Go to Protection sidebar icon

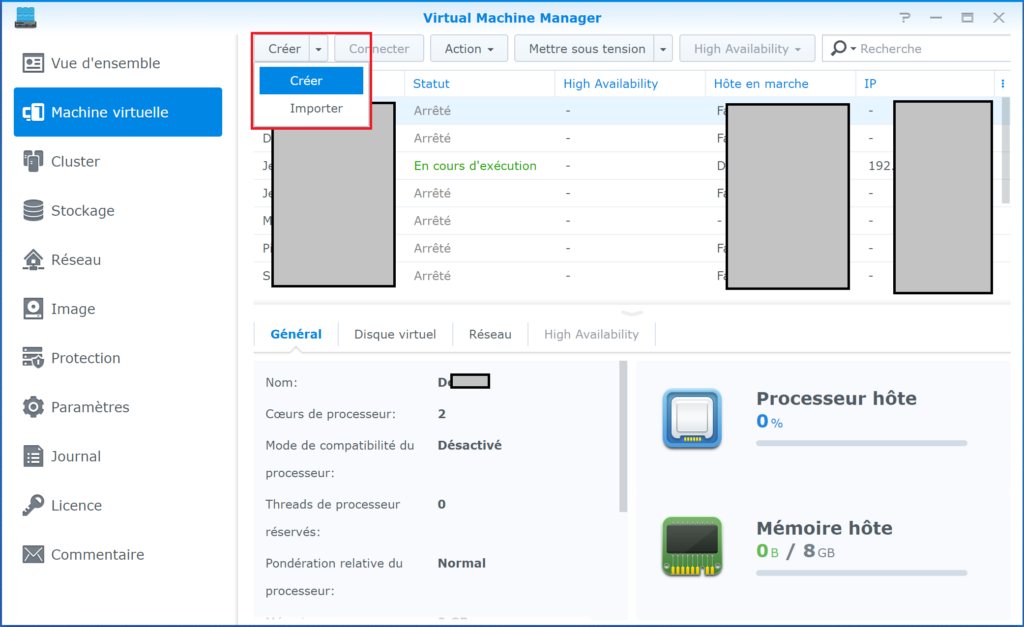(34, 357)
